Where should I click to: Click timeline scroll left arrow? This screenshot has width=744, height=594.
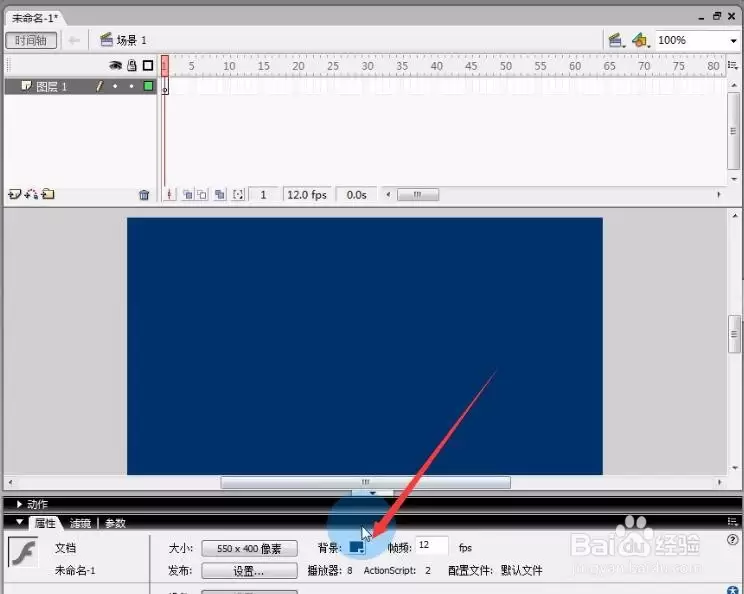point(388,195)
